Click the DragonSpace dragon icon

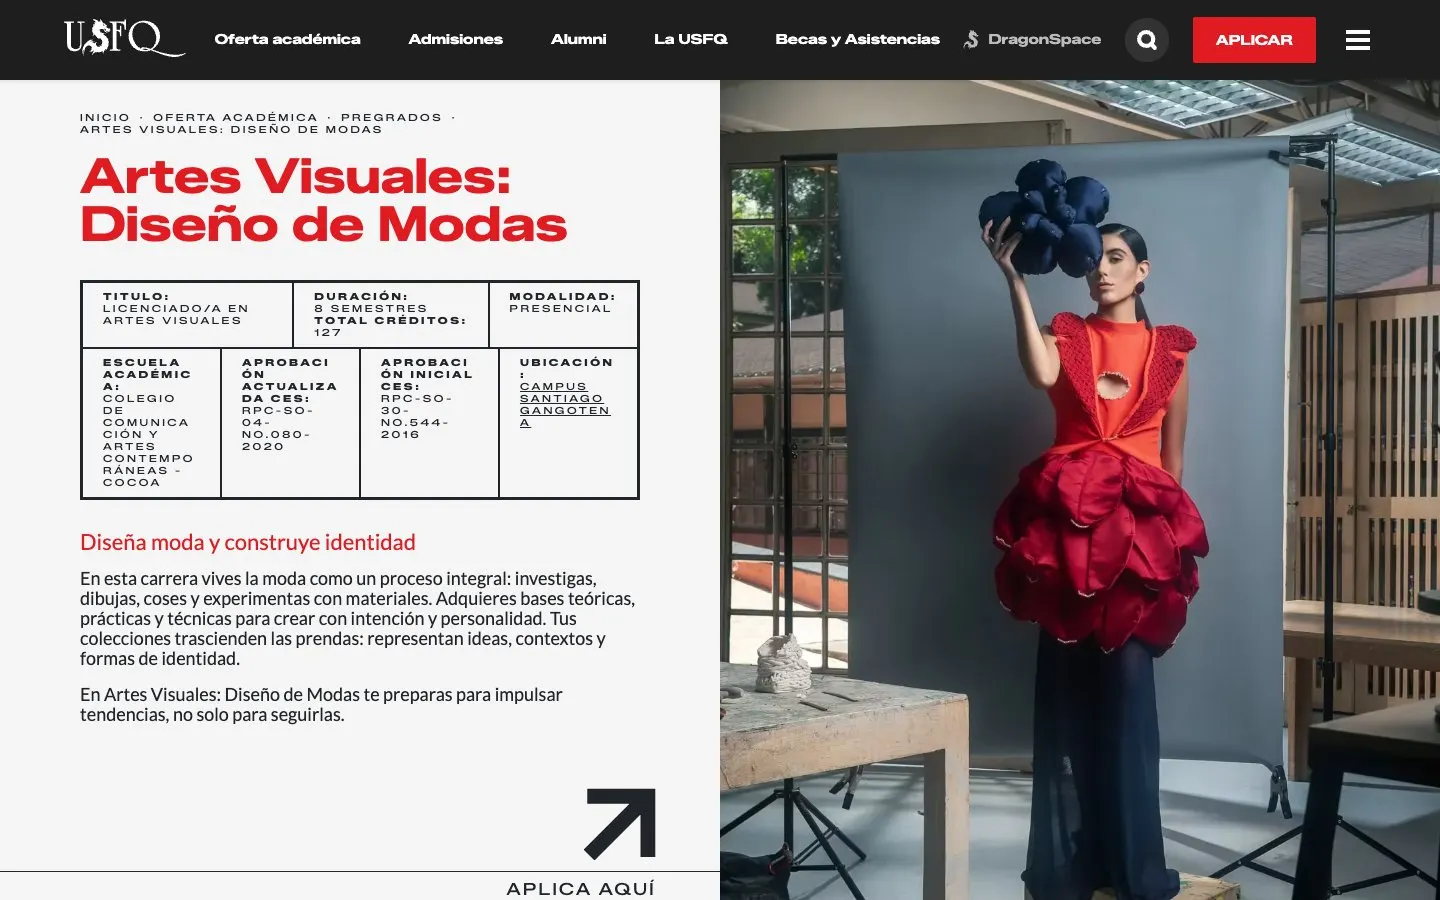click(971, 39)
